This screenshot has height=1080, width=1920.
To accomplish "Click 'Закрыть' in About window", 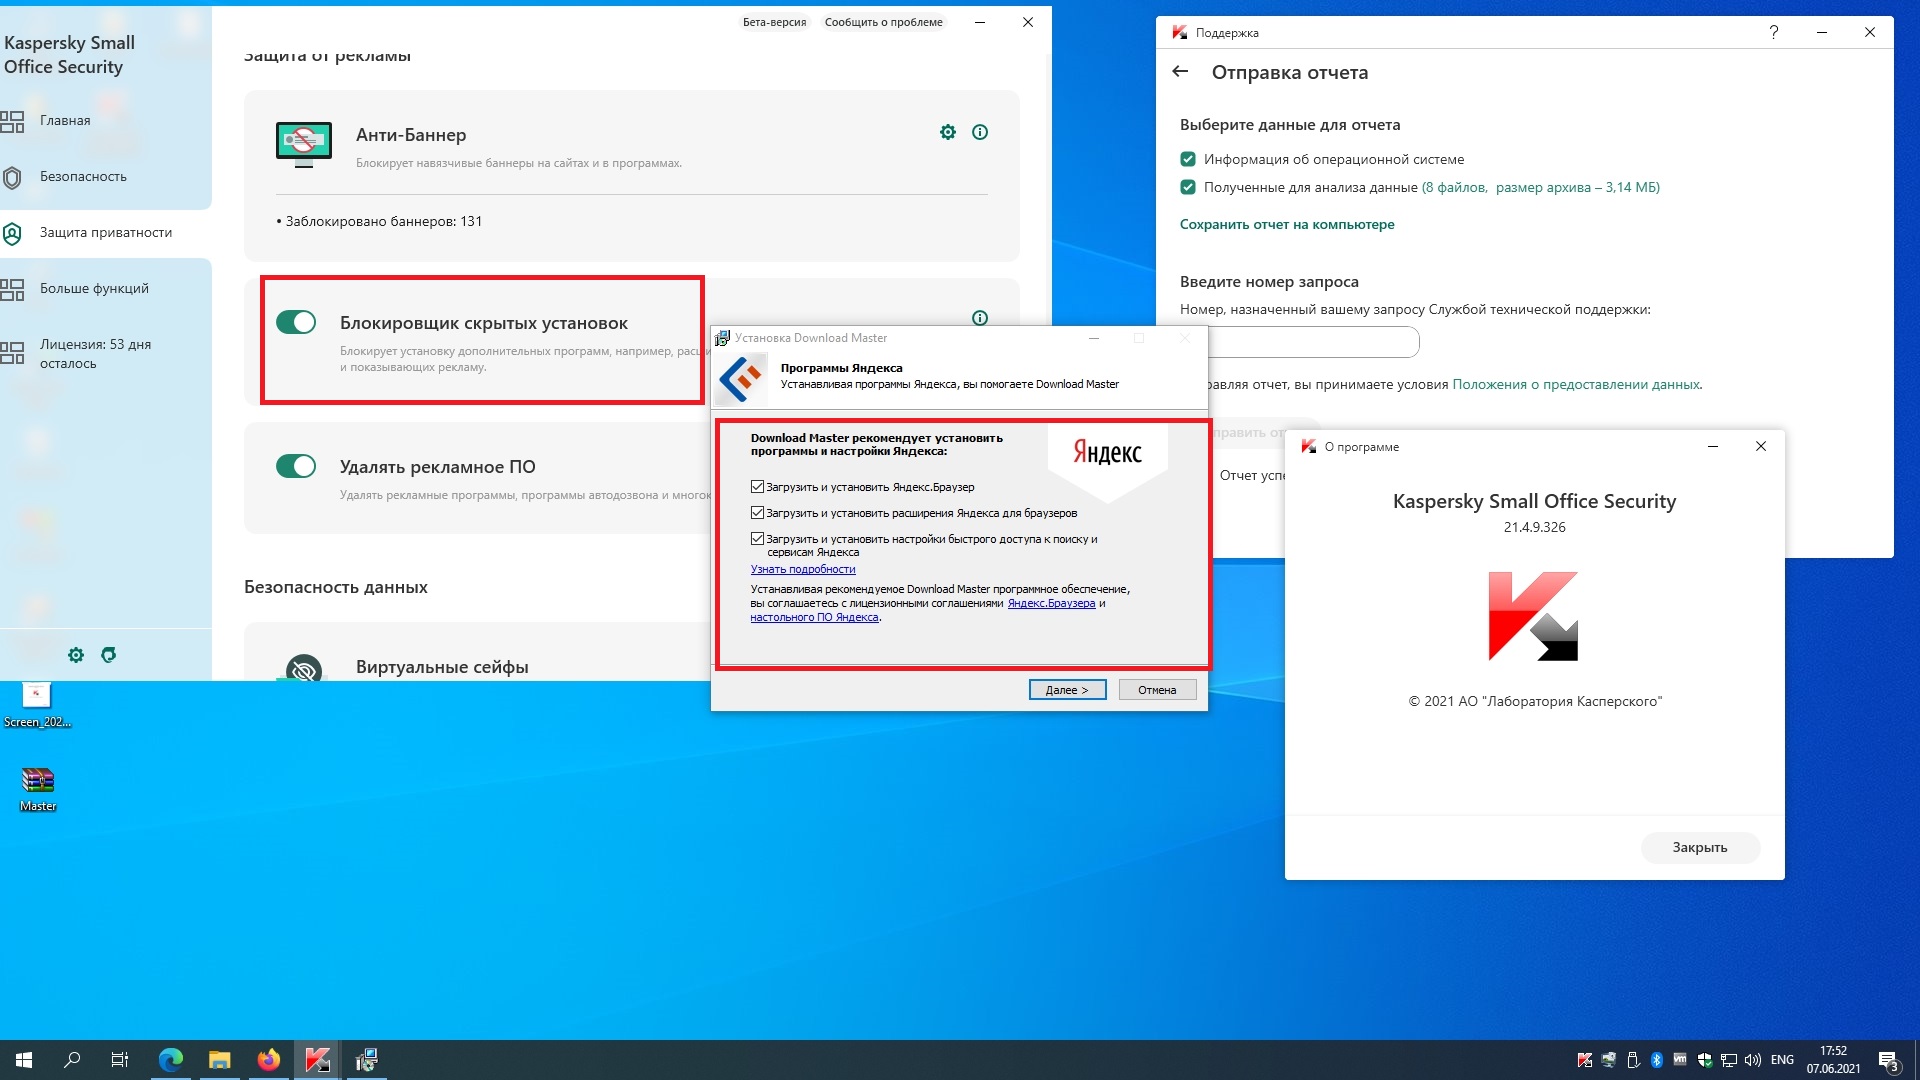I will [x=1700, y=847].
